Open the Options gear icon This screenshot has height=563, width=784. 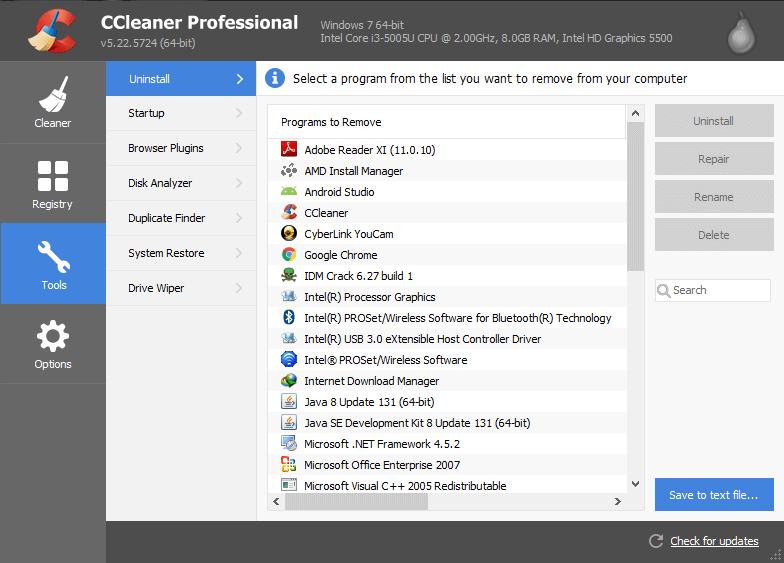point(53,336)
